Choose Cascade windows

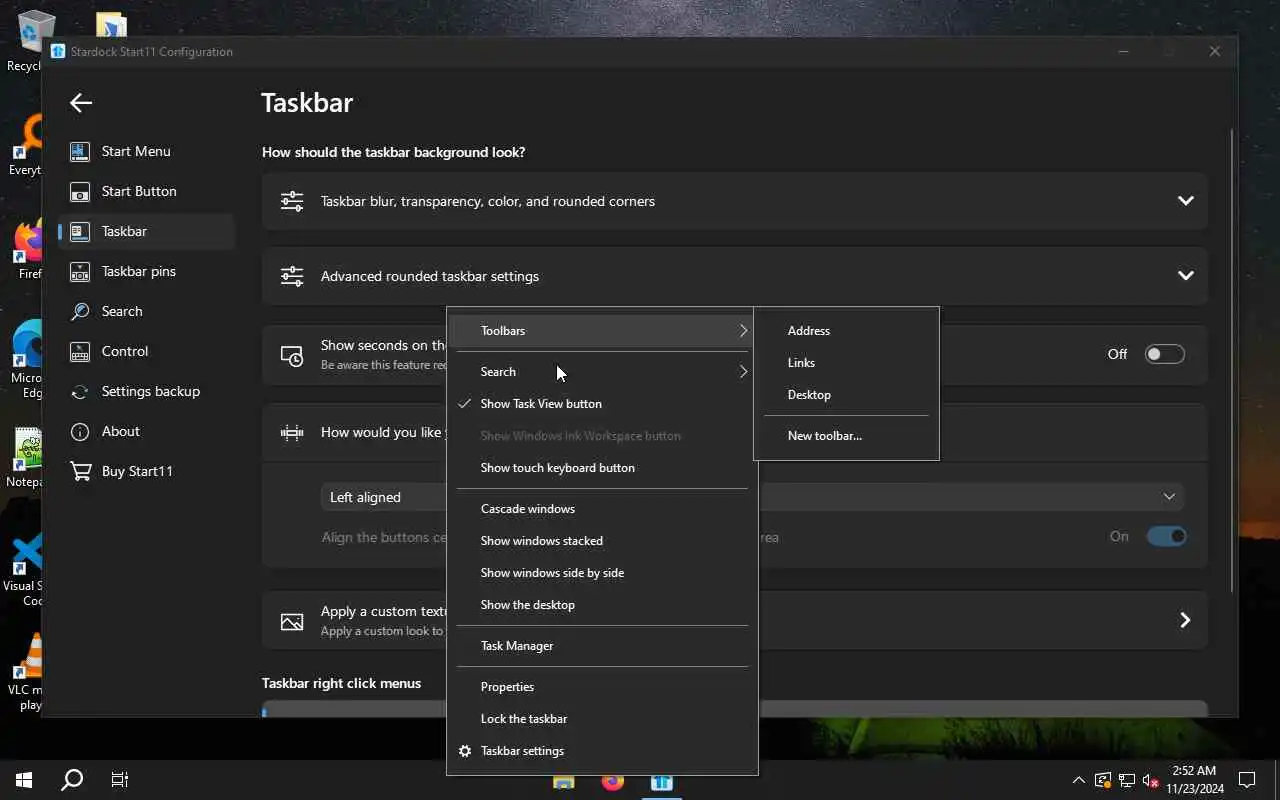tap(602, 509)
